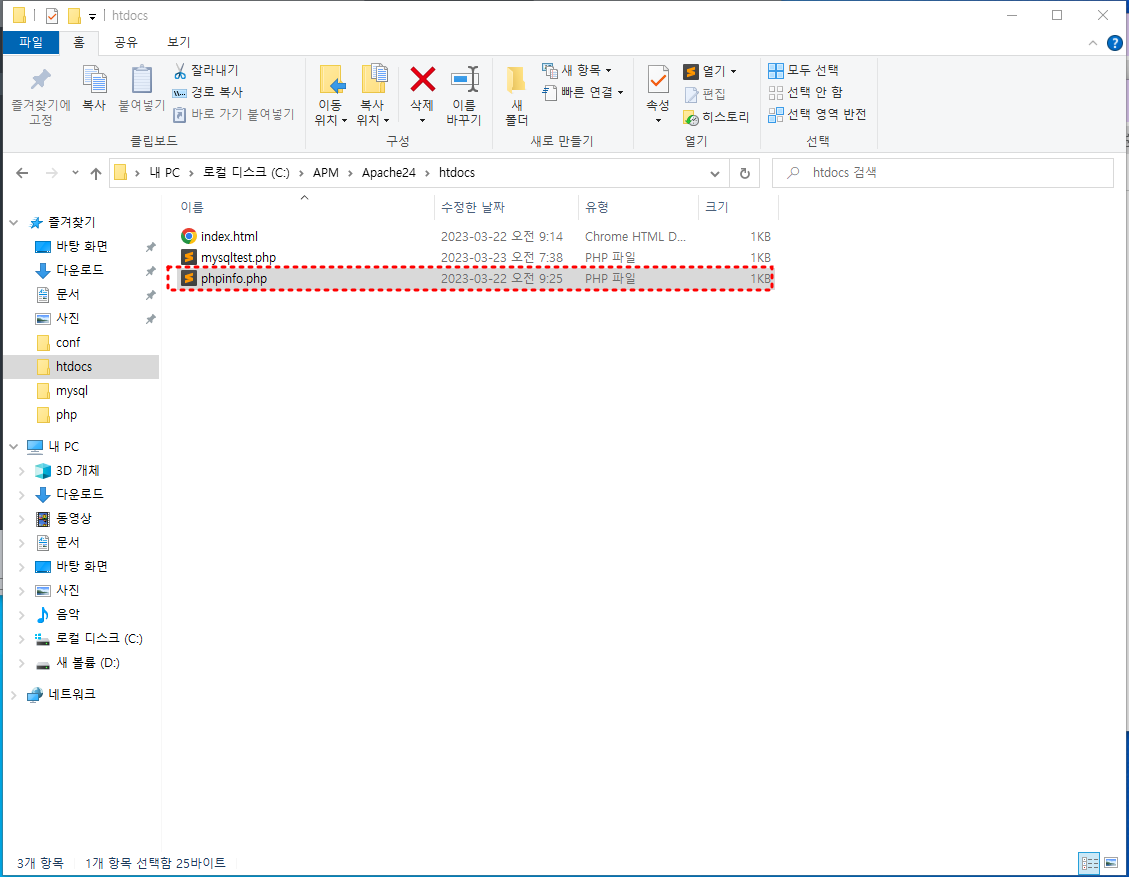This screenshot has width=1129, height=877.
Task: Go back with the left arrow
Action: click(22, 173)
